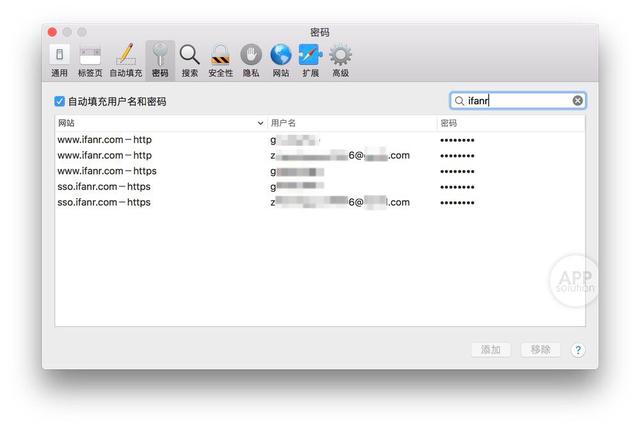This screenshot has height=429, width=640.
Task: Toggle 自动填充用户名和密码 checkbox
Action: 60,101
